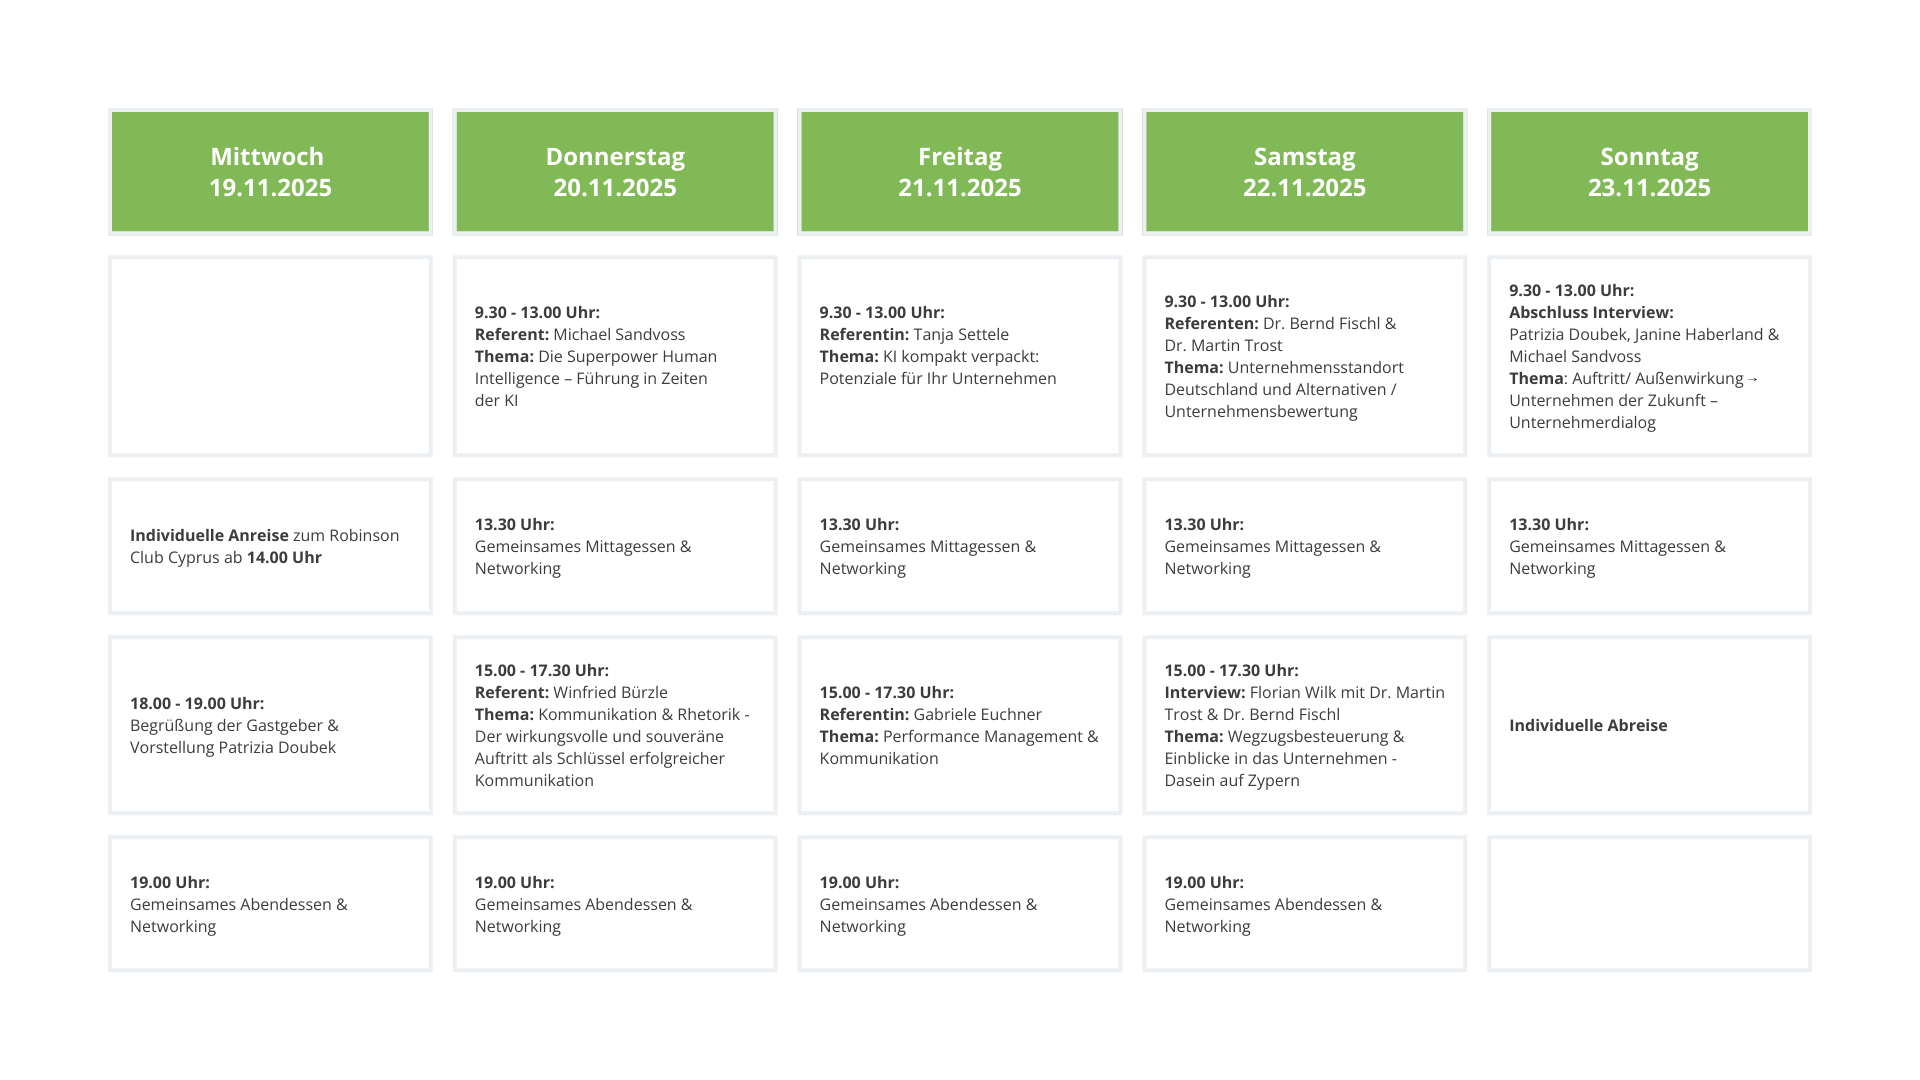Screen dimensions: 1920x1080
Task: Select Sunday's 13.30 Uhr Mittagessen box
Action: (1649, 546)
